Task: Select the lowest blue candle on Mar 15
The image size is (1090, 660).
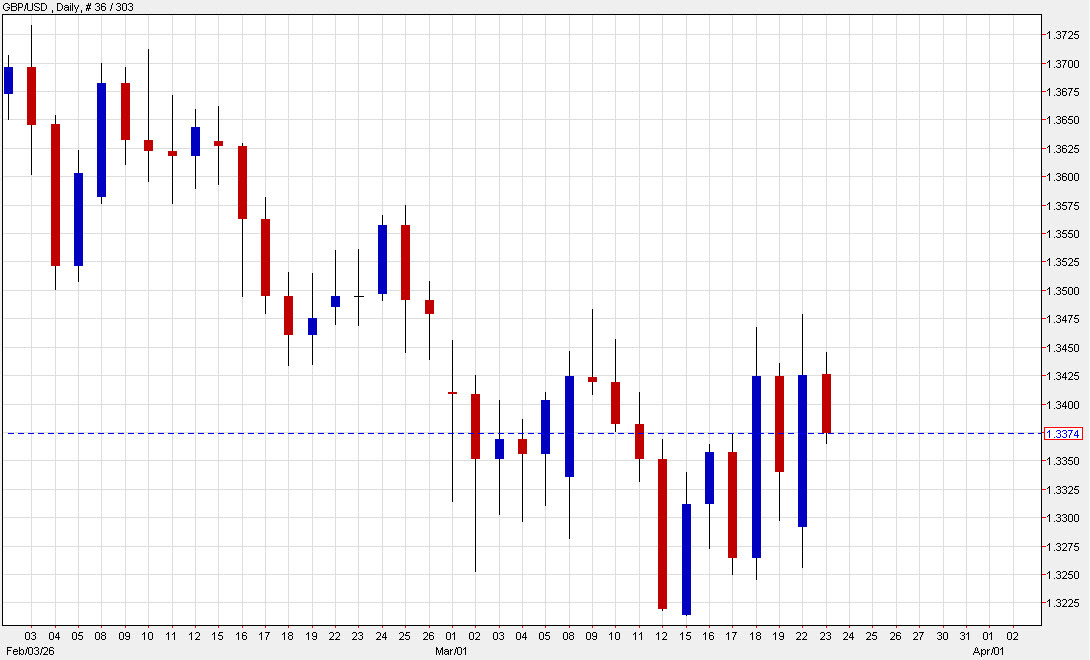Action: tap(685, 560)
